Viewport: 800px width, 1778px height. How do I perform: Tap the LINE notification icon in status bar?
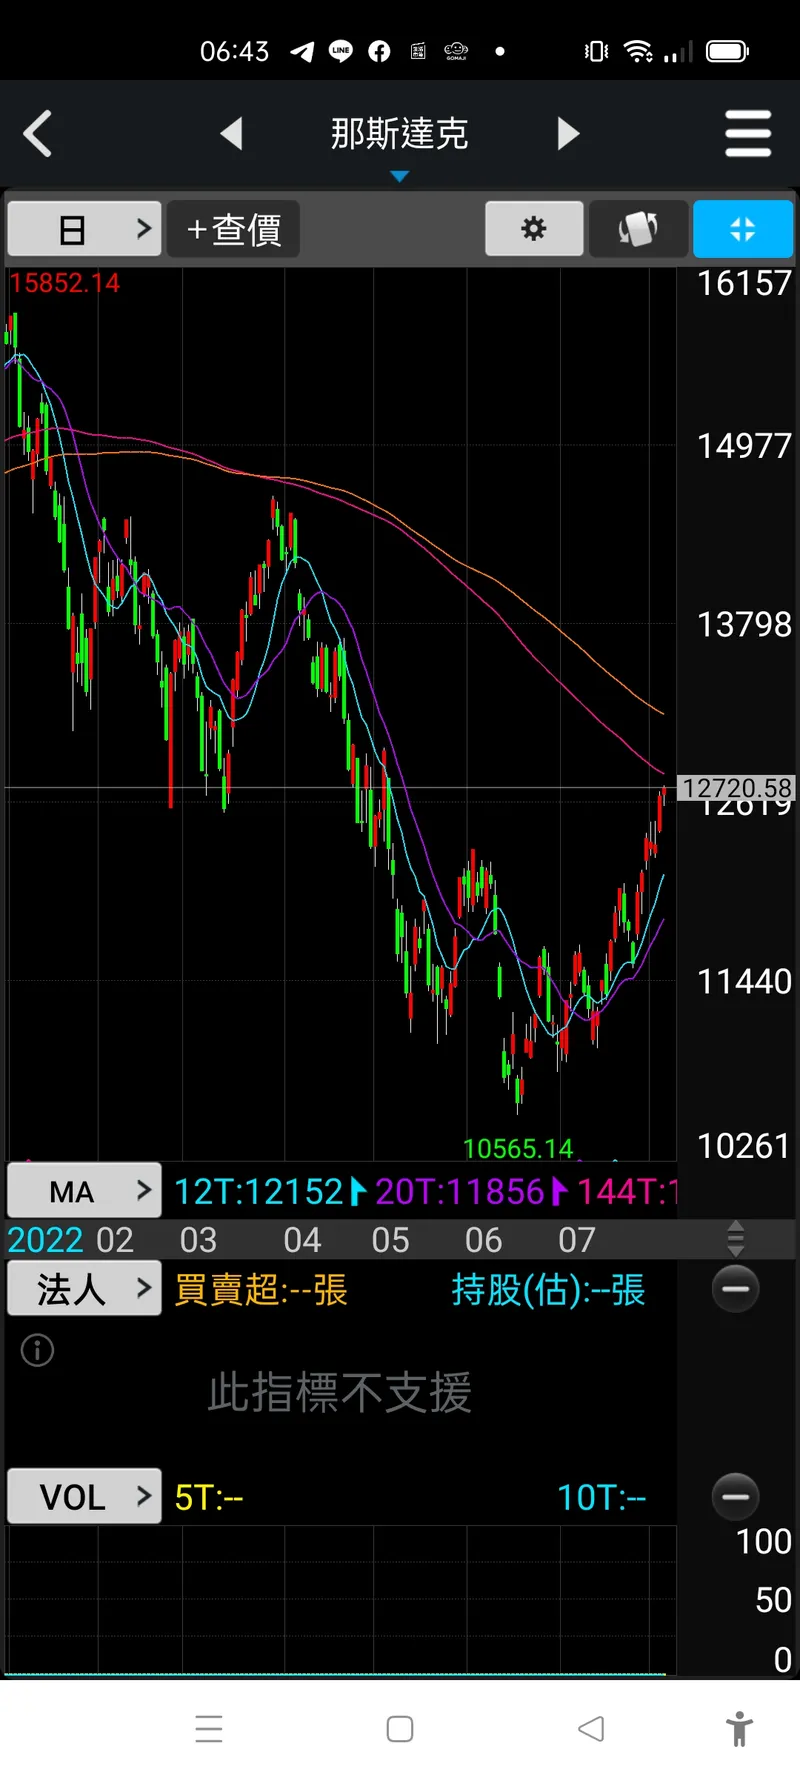pos(340,51)
